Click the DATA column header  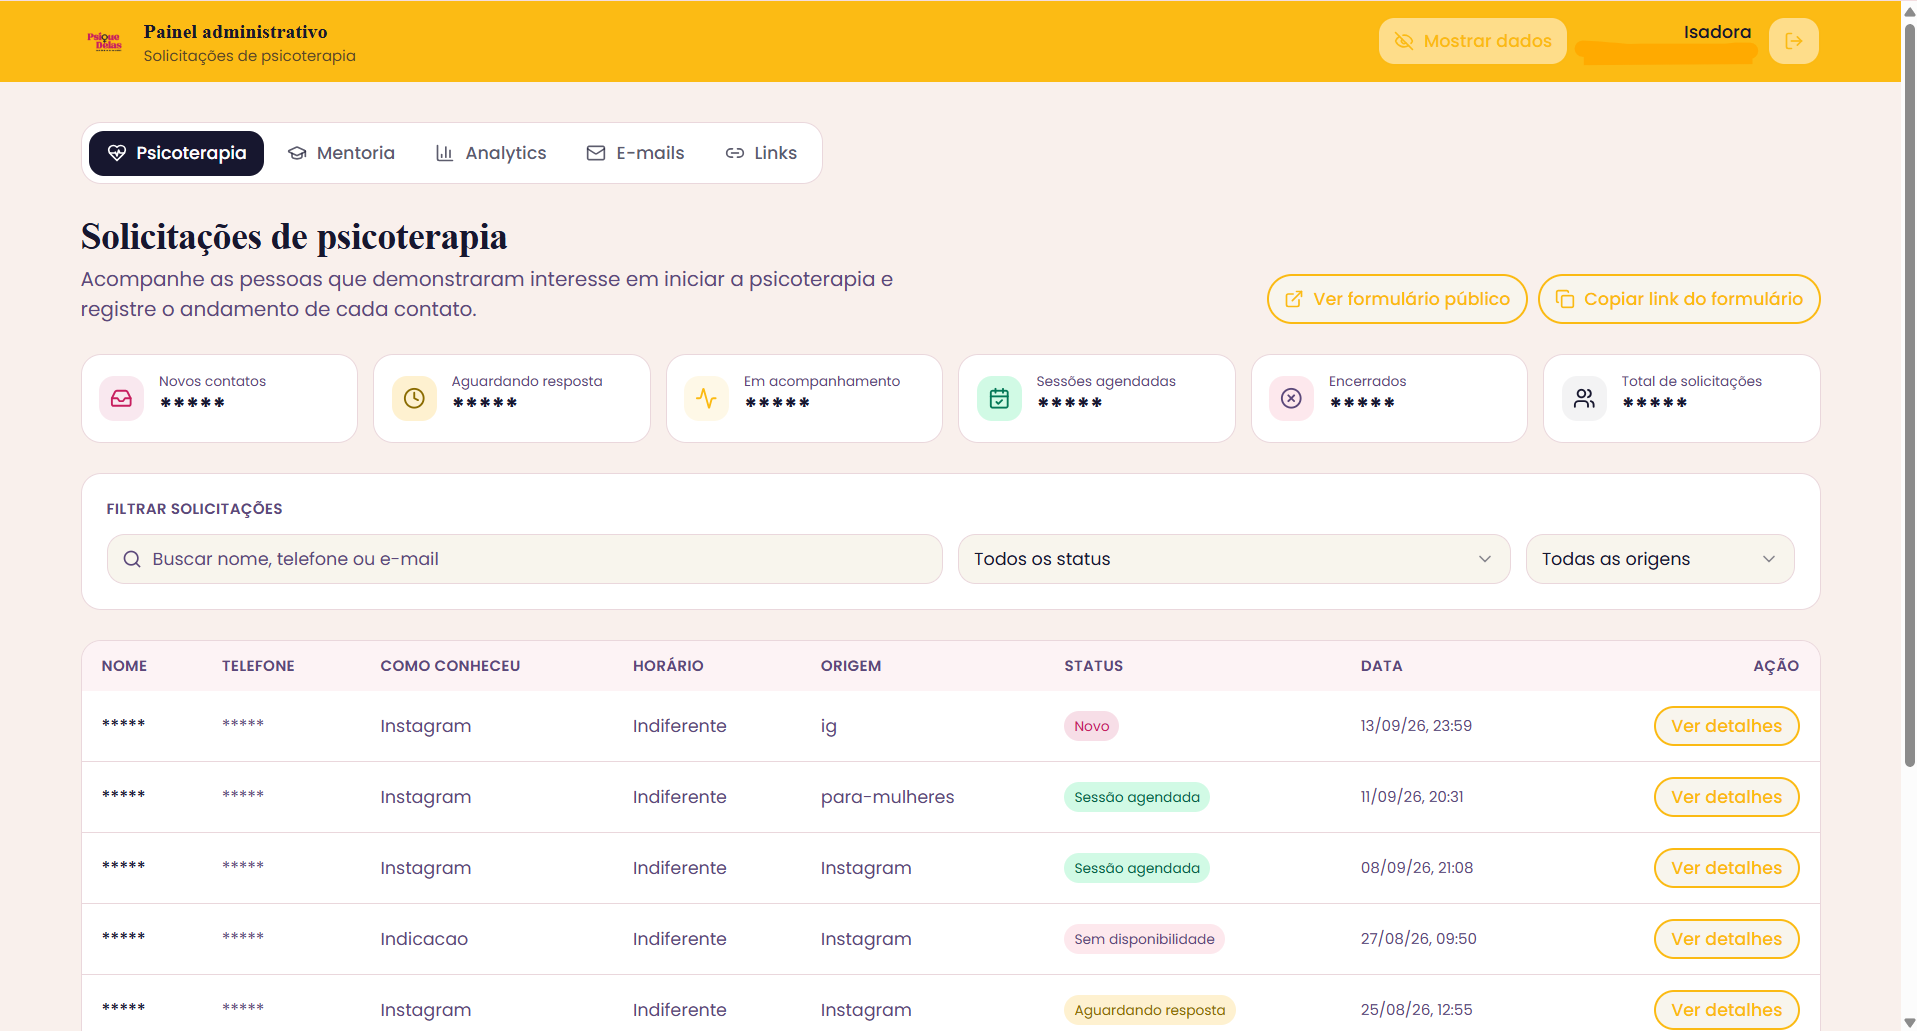1381,666
